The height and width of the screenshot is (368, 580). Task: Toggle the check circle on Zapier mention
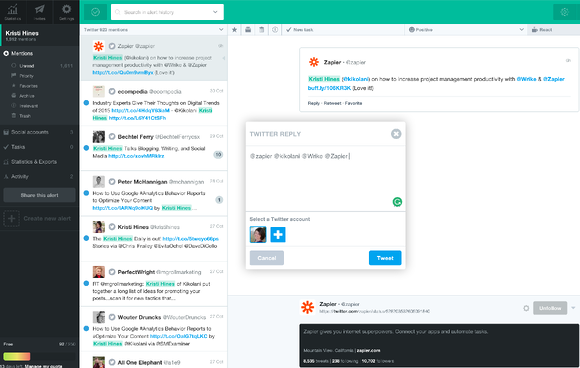[x=112, y=46]
